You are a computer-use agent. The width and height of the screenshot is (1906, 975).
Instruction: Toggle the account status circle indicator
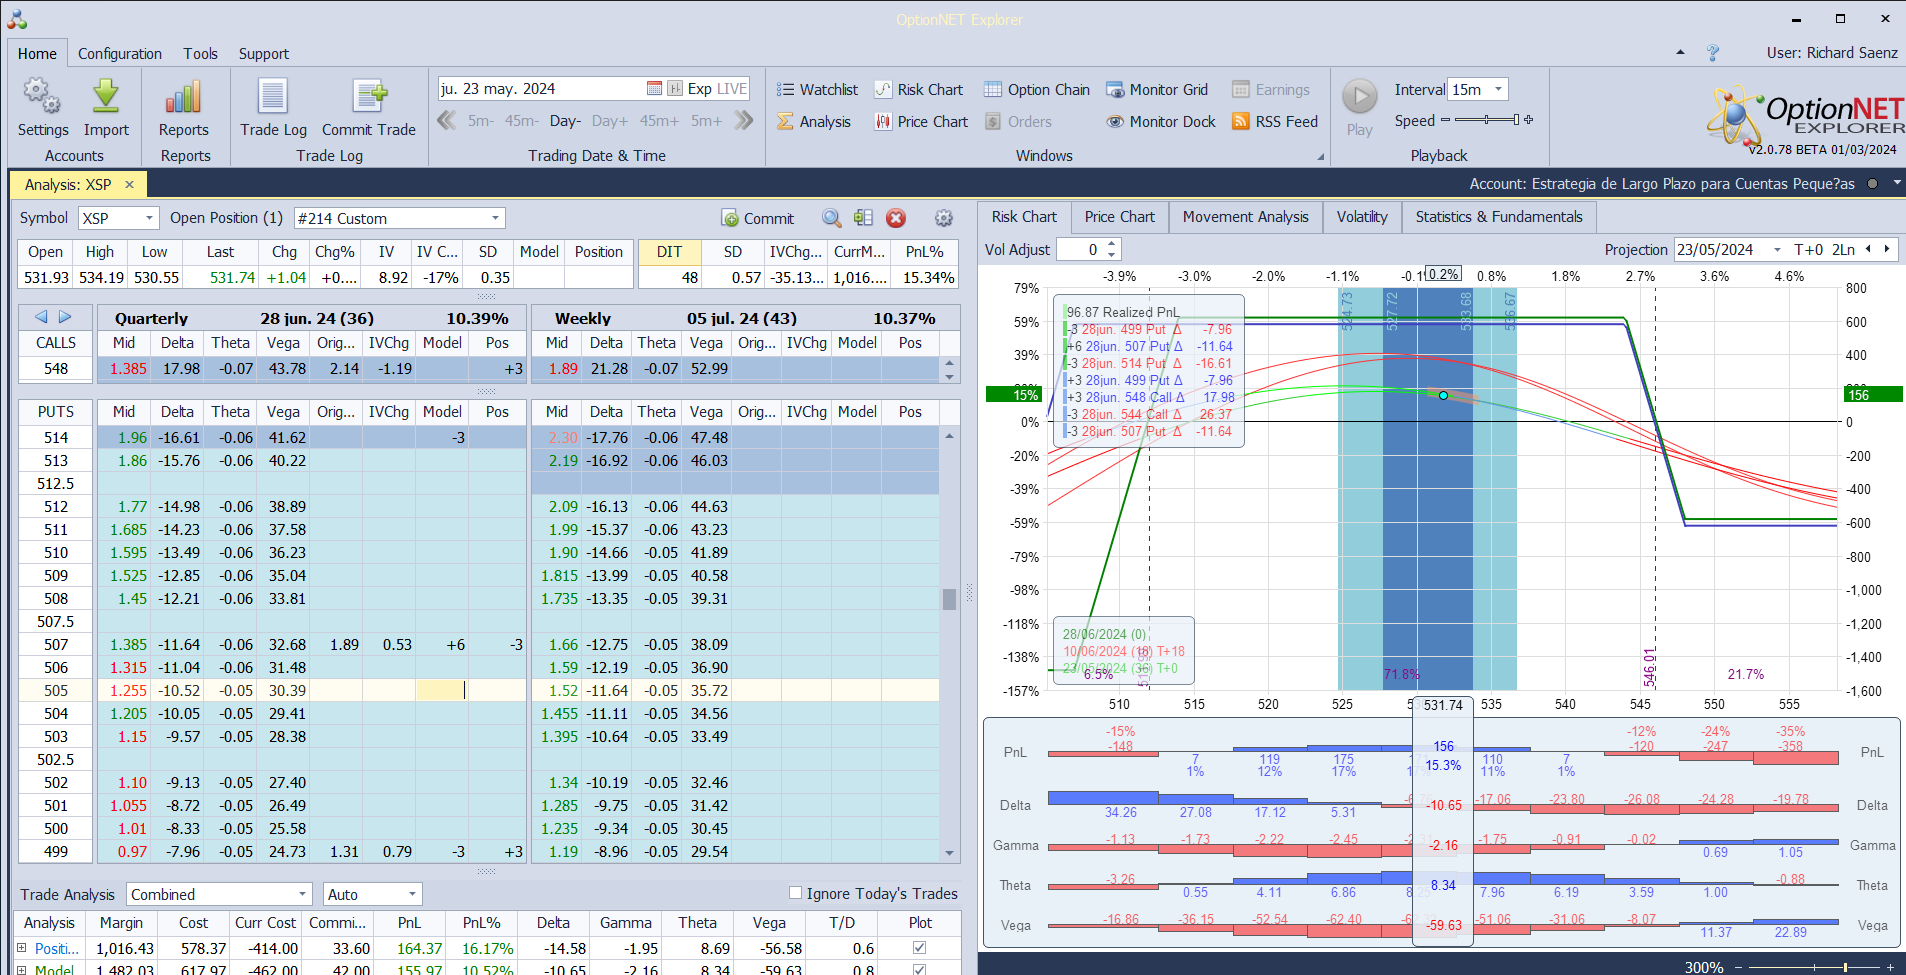coord(1872,184)
